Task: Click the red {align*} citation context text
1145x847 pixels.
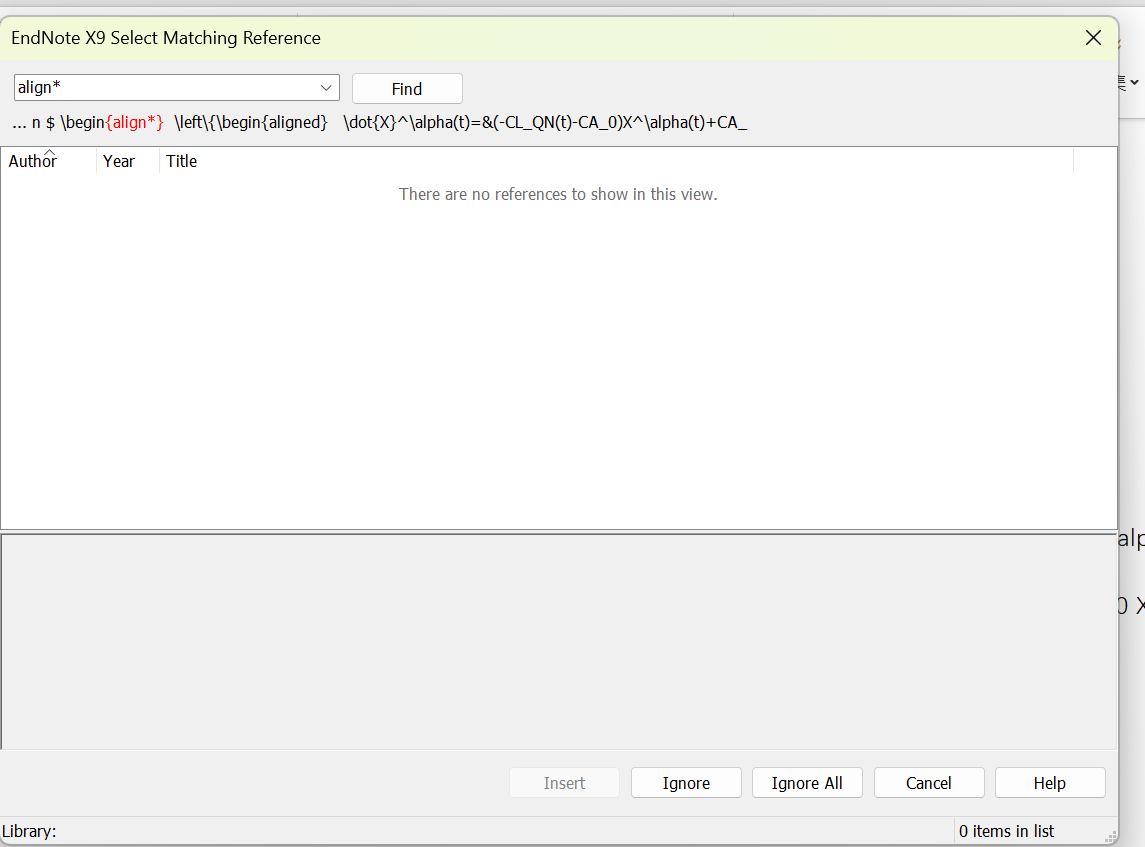Action: point(135,122)
